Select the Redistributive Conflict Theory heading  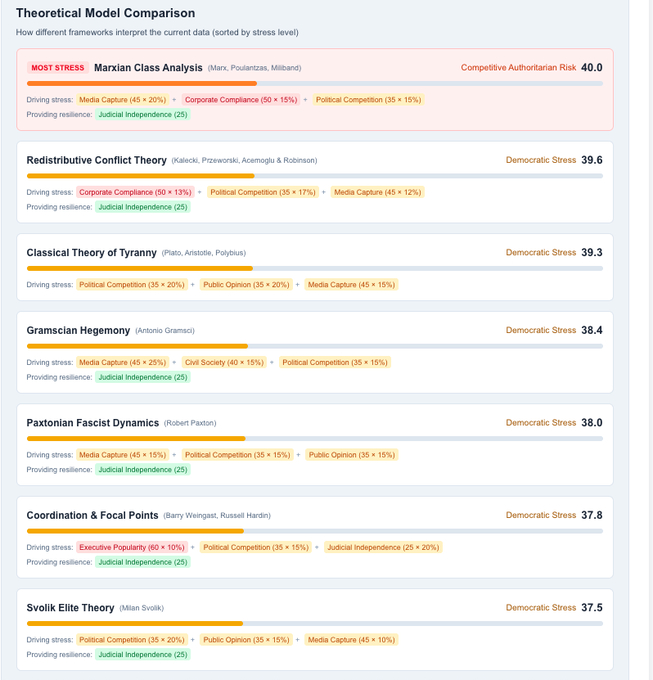(96, 160)
